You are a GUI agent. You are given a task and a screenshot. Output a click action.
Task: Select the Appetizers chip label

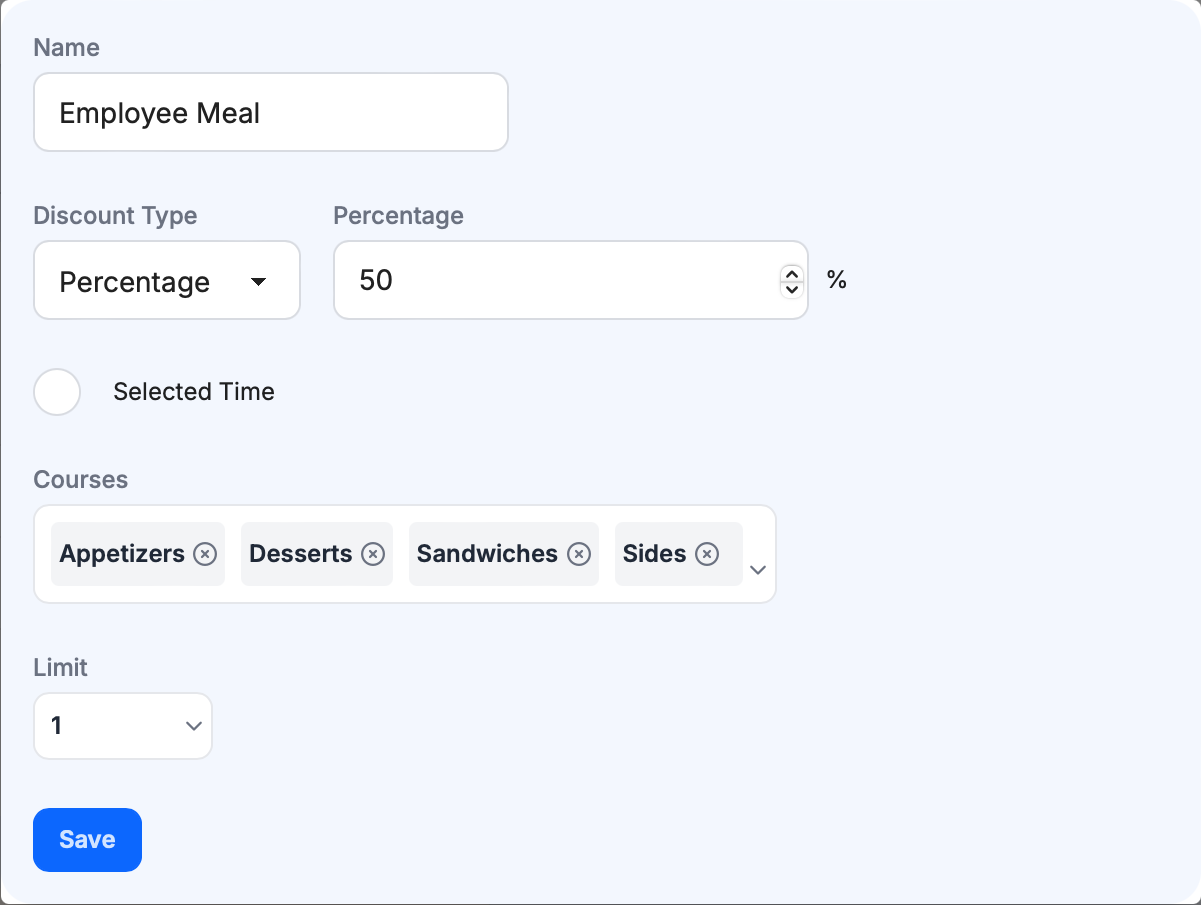pyautogui.click(x=122, y=554)
